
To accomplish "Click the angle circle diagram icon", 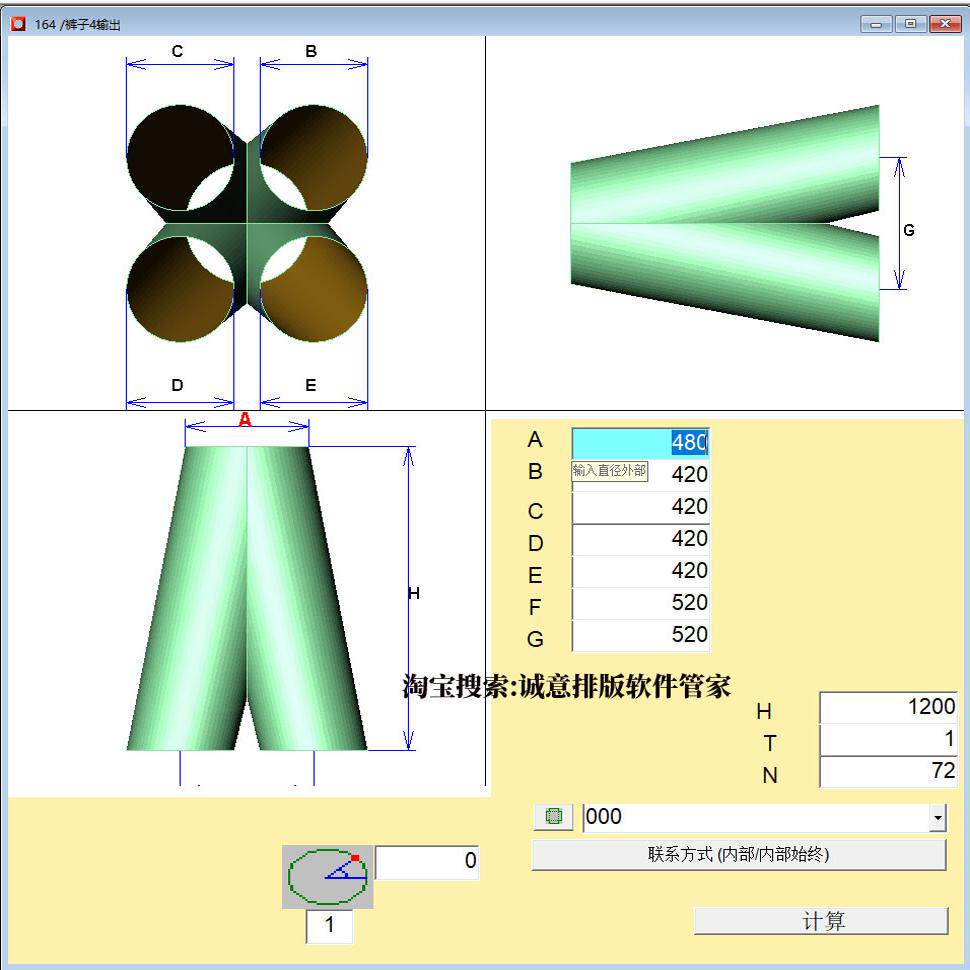I will pos(327,877).
